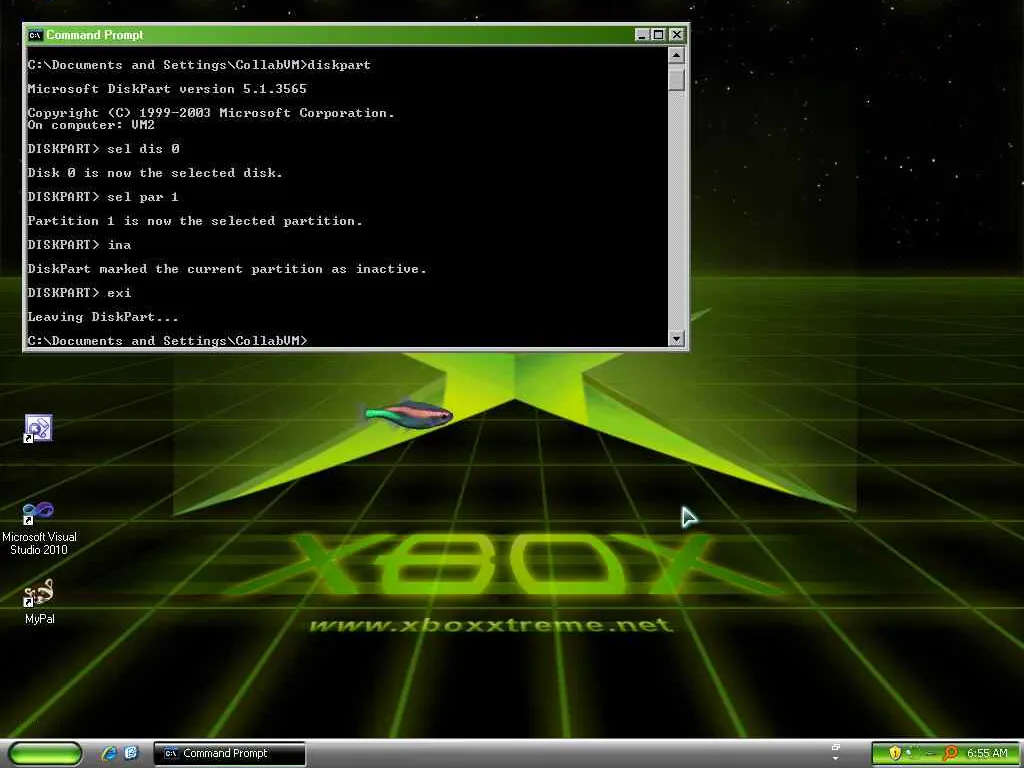Click the 'DISKPART> exi' command line
Viewport: 1024px width, 768px height.
[x=79, y=293]
